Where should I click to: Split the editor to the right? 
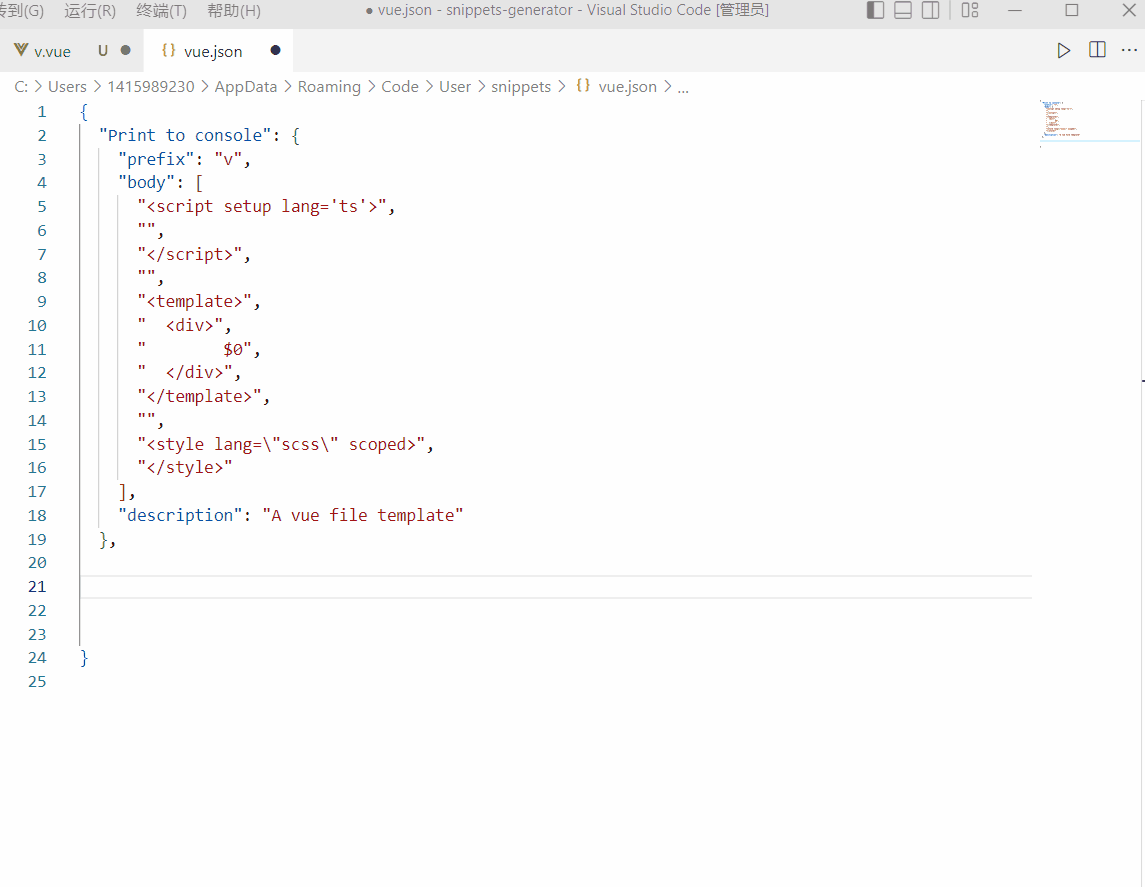click(1097, 50)
